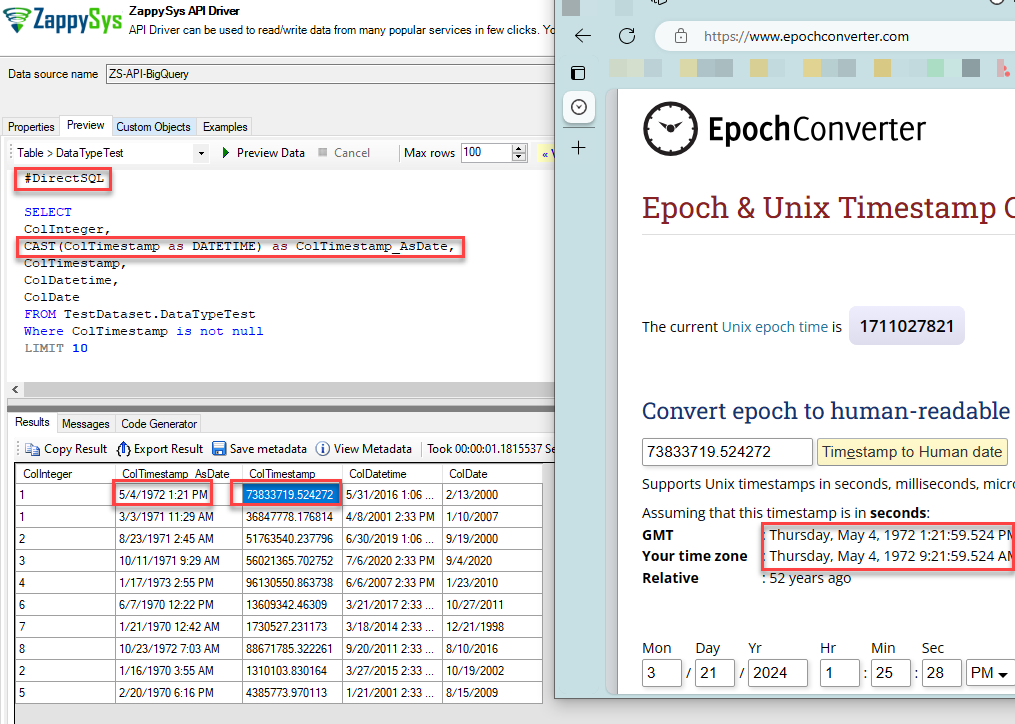Navigate back in the browser
The image size is (1015, 724).
(x=583, y=35)
